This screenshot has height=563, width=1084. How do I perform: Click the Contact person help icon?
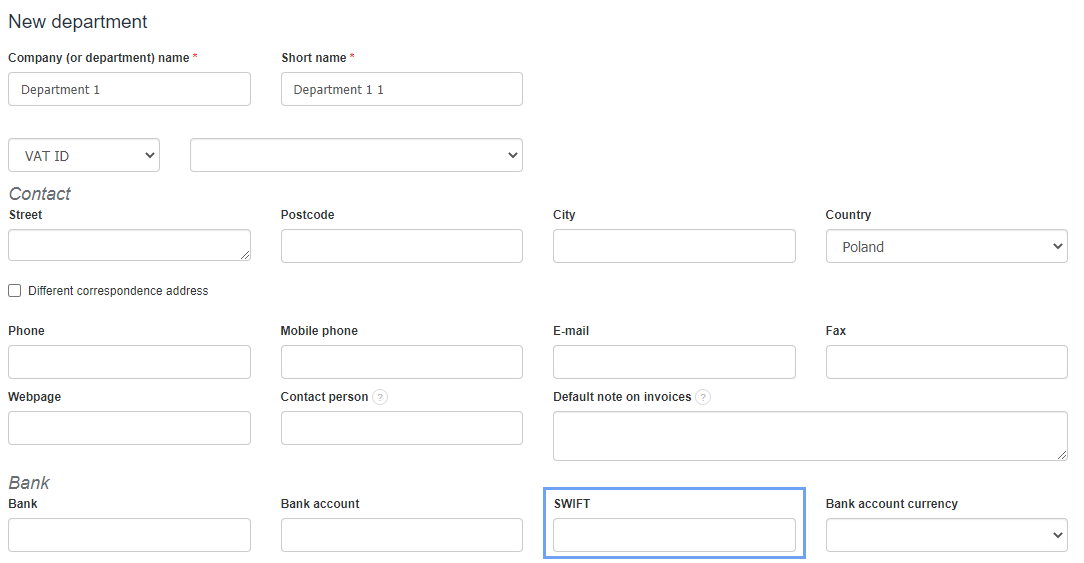tap(380, 397)
